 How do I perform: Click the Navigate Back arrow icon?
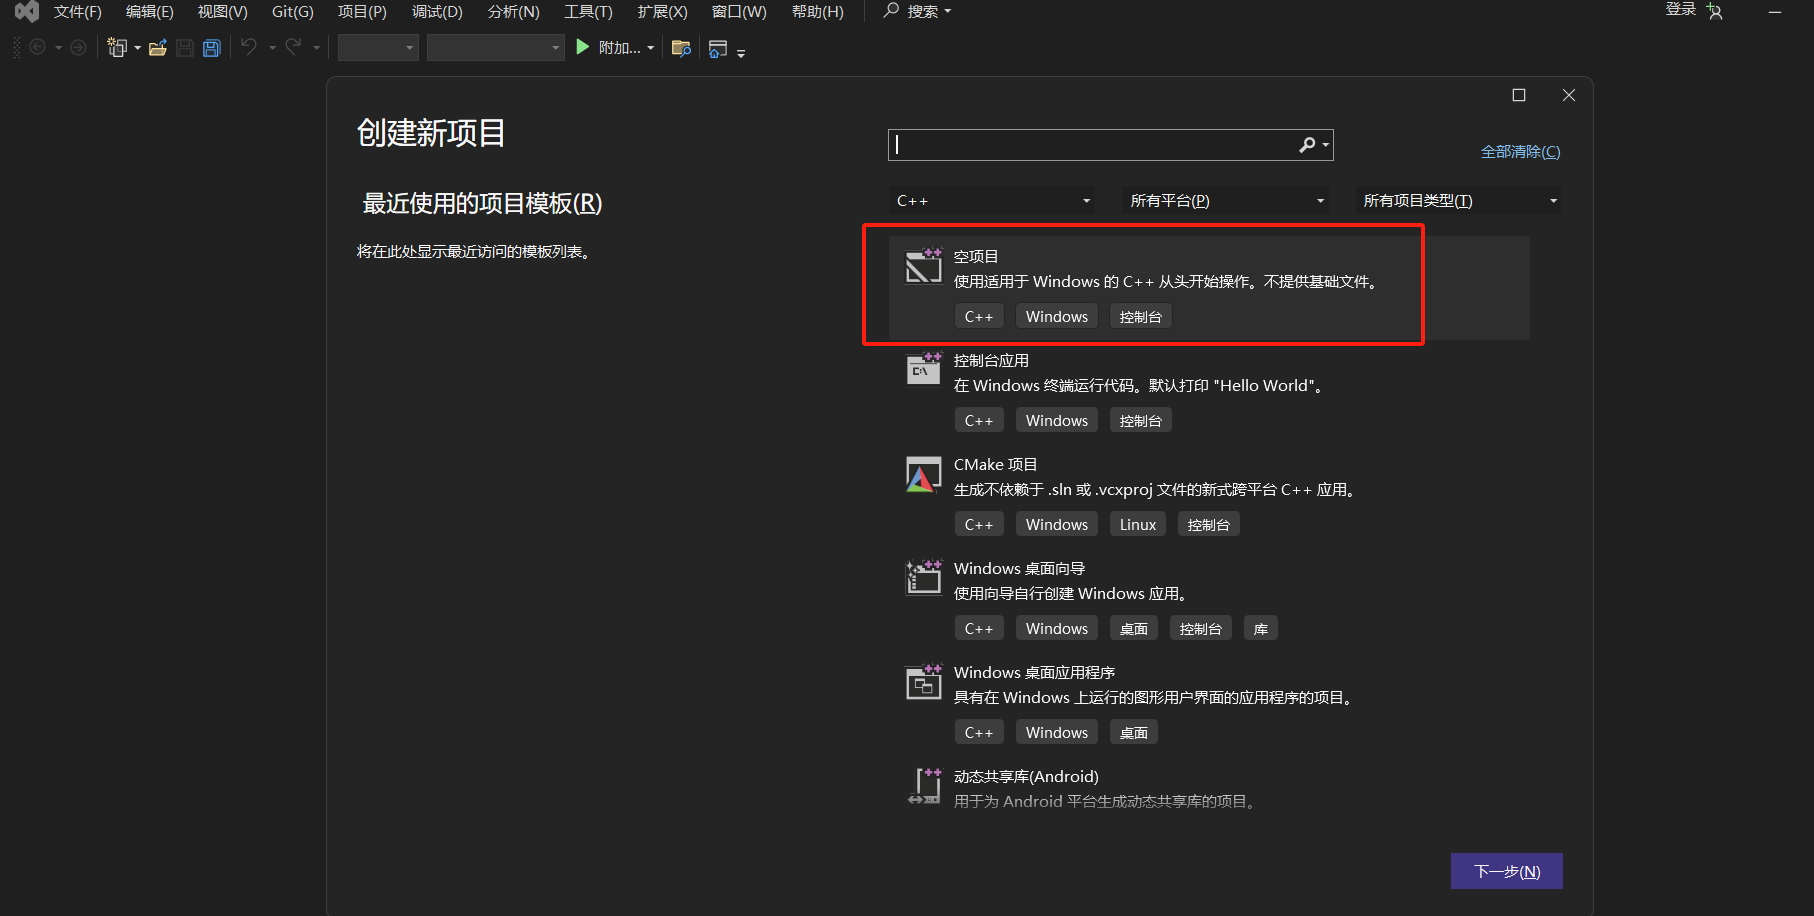38,47
